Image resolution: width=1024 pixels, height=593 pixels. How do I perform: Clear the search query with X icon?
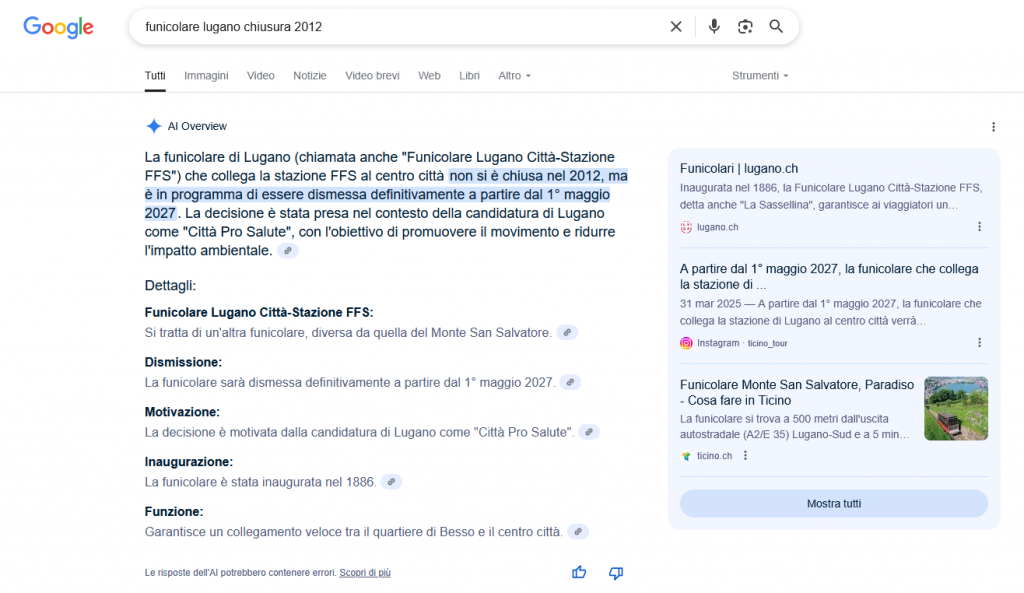[x=676, y=27]
